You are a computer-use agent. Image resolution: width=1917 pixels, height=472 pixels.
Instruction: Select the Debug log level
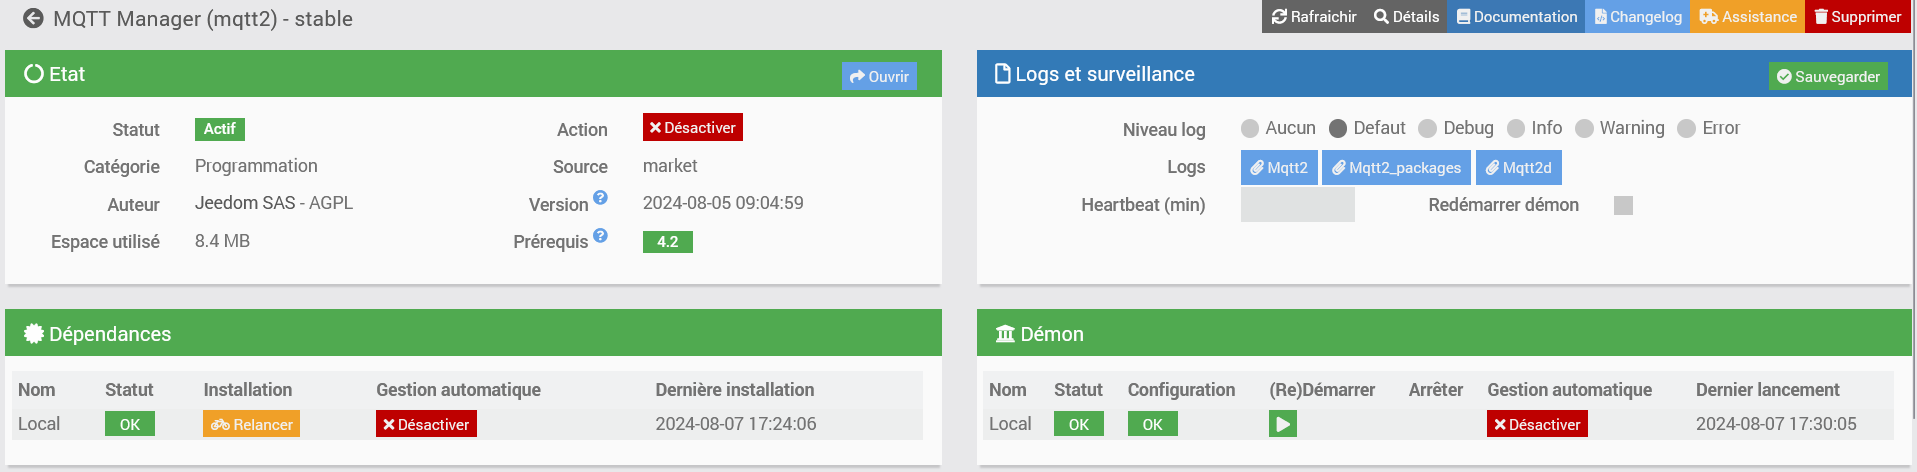point(1428,128)
